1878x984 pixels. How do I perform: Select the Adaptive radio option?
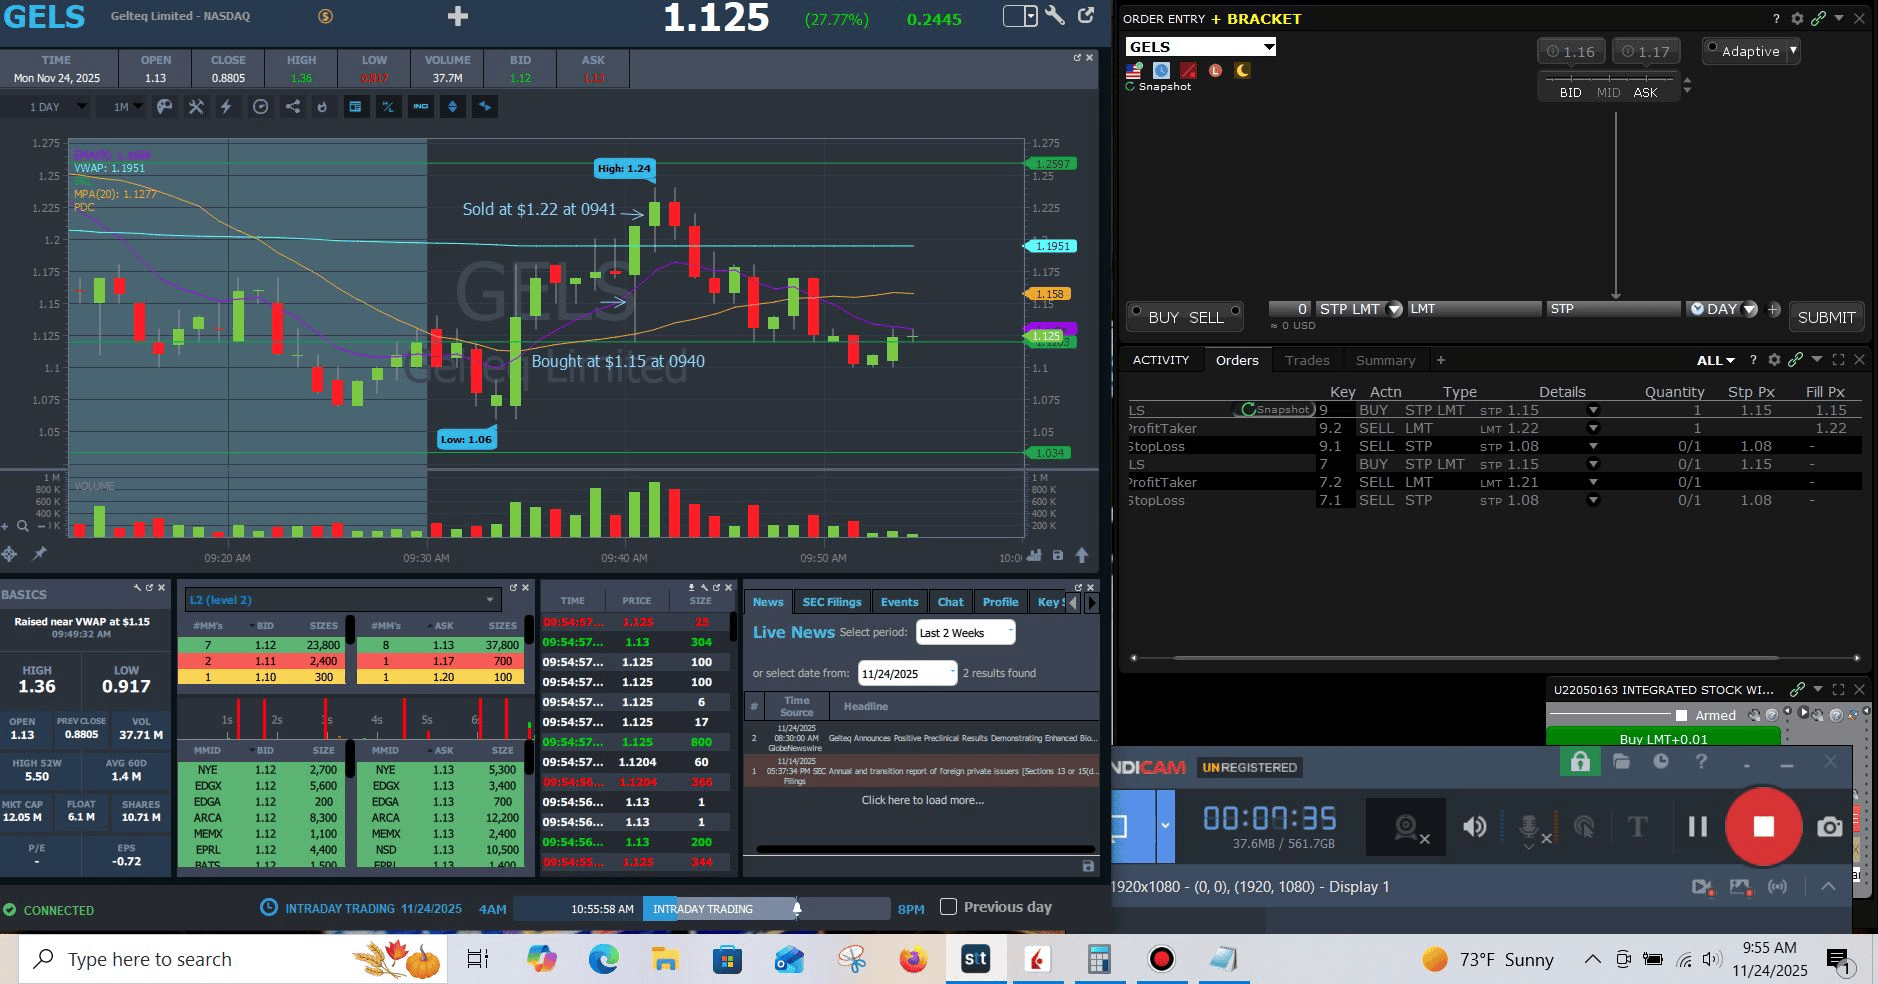(x=1712, y=48)
